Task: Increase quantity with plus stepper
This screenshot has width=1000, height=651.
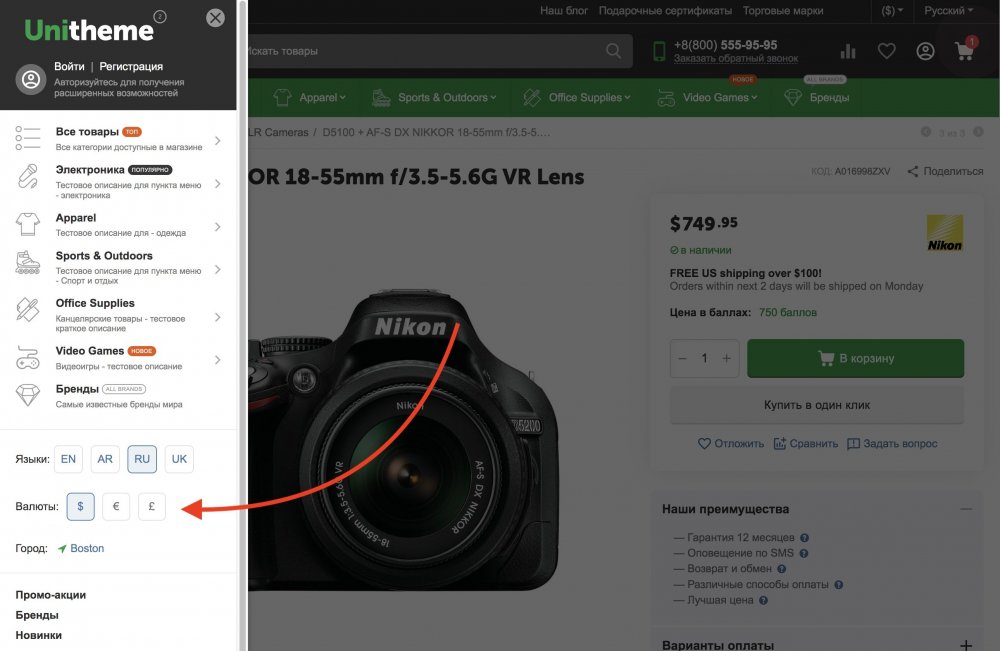Action: pos(727,358)
